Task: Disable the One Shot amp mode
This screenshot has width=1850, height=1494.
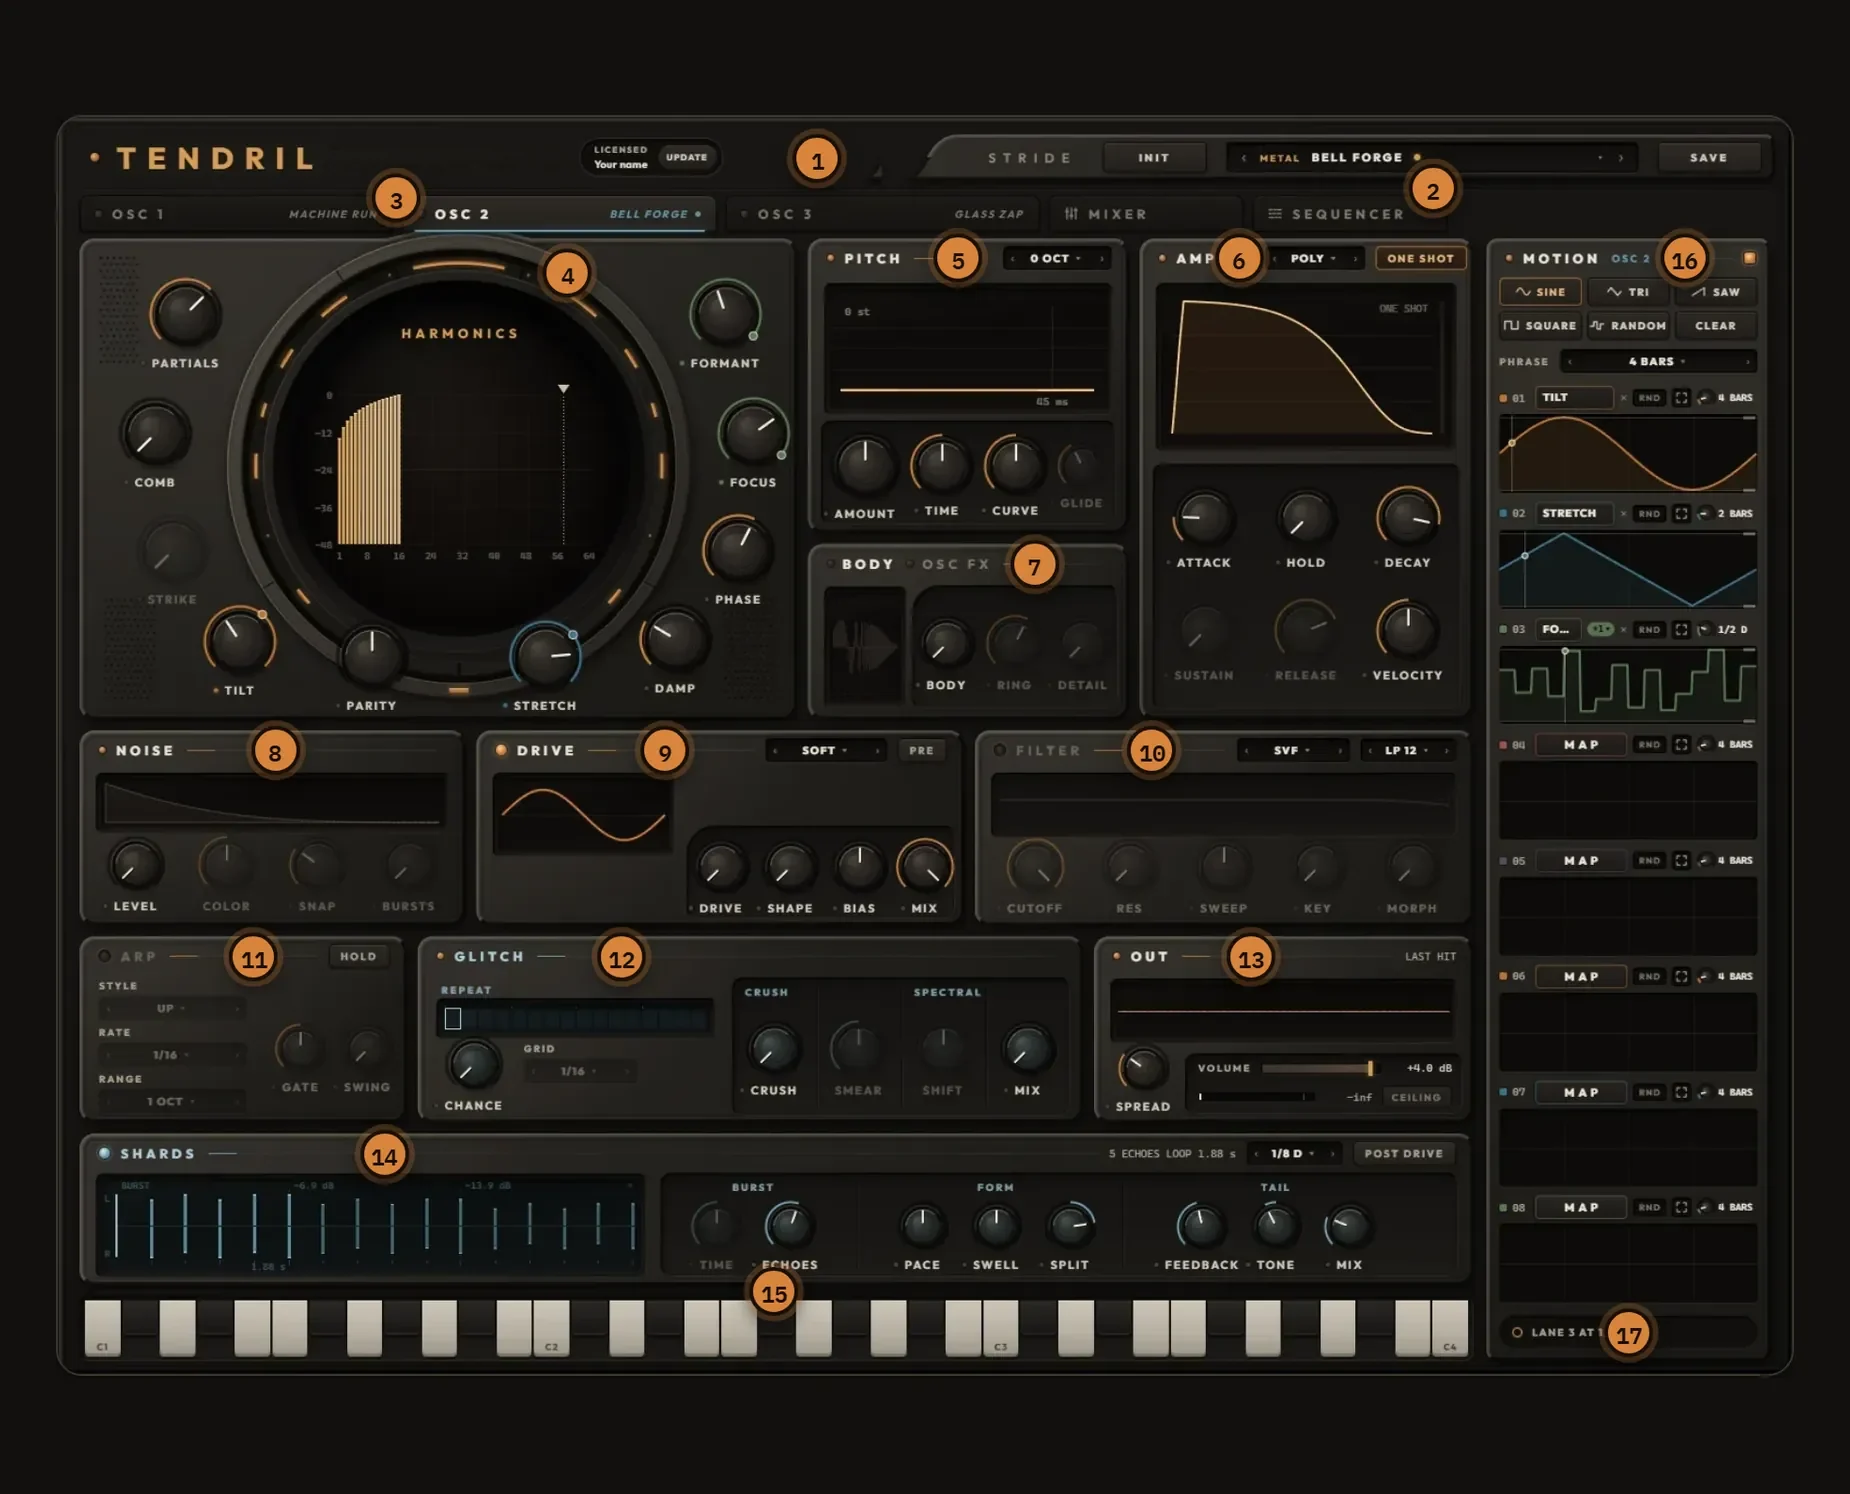Action: (1420, 258)
